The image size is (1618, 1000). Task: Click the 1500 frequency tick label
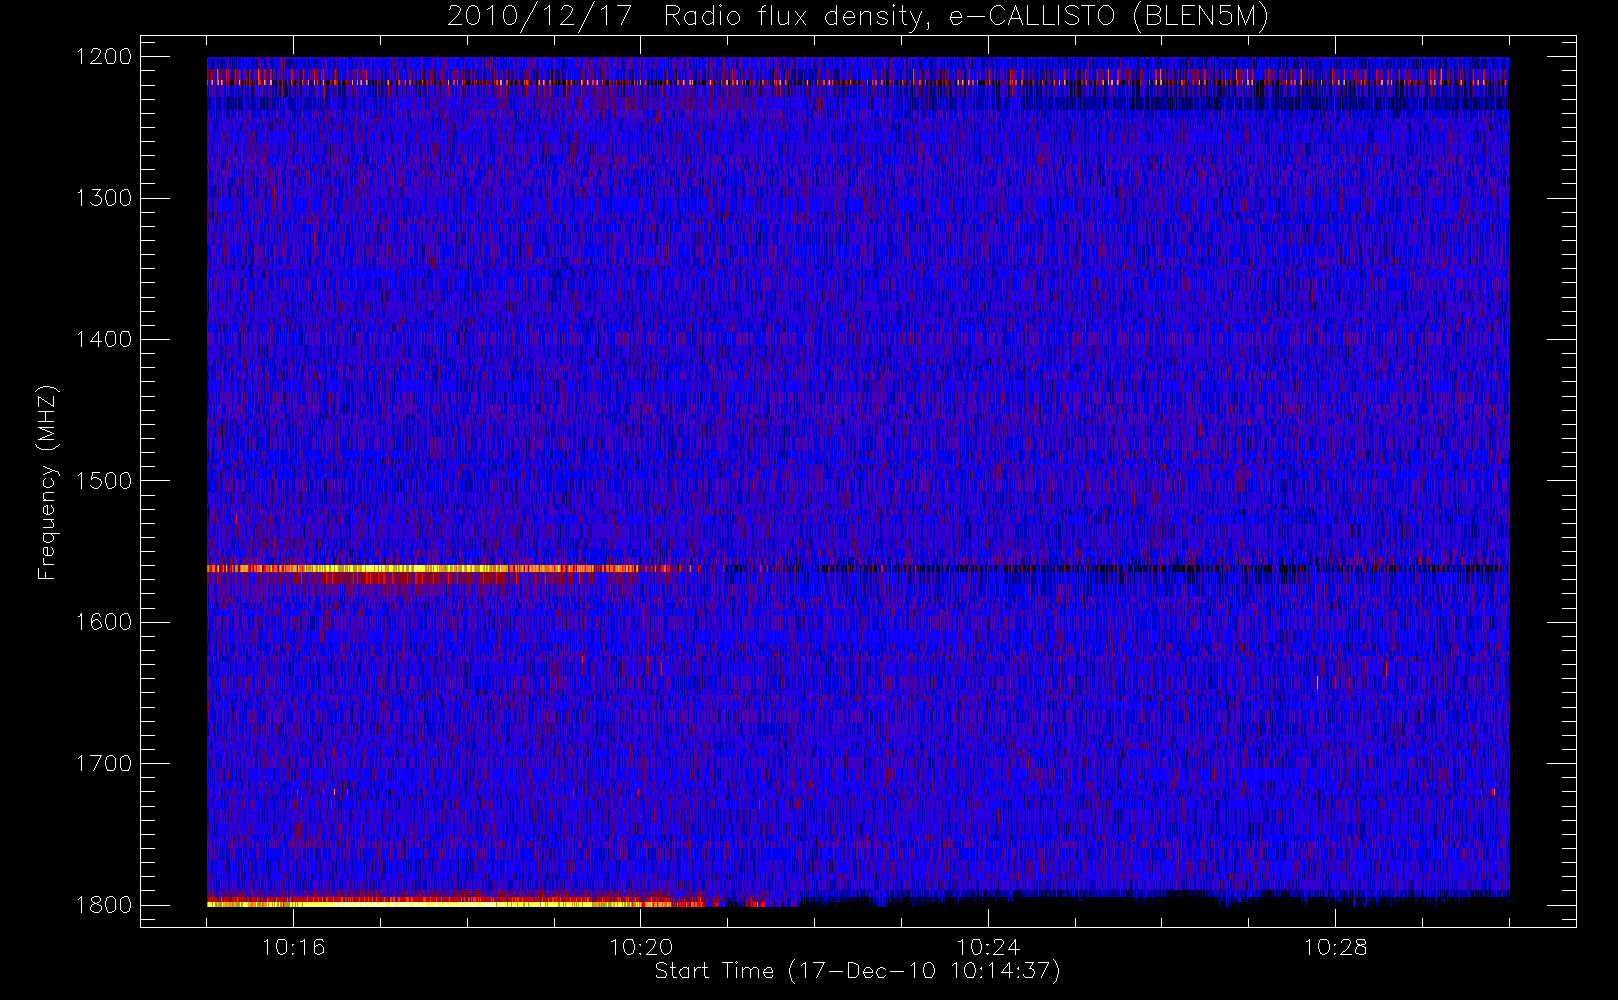point(104,481)
